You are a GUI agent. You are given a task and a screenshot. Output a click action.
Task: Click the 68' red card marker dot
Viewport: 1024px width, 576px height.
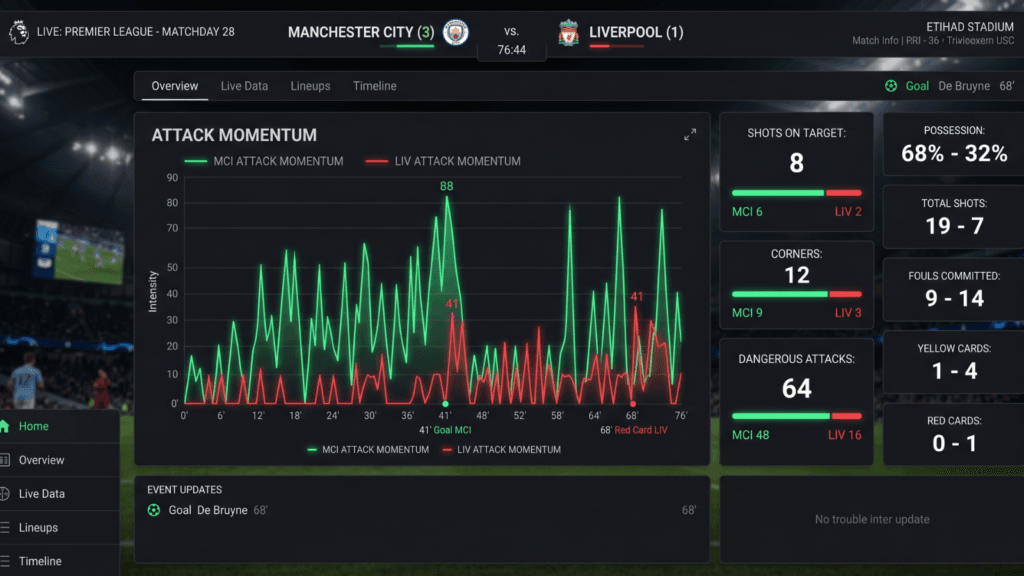pyautogui.click(x=632, y=404)
